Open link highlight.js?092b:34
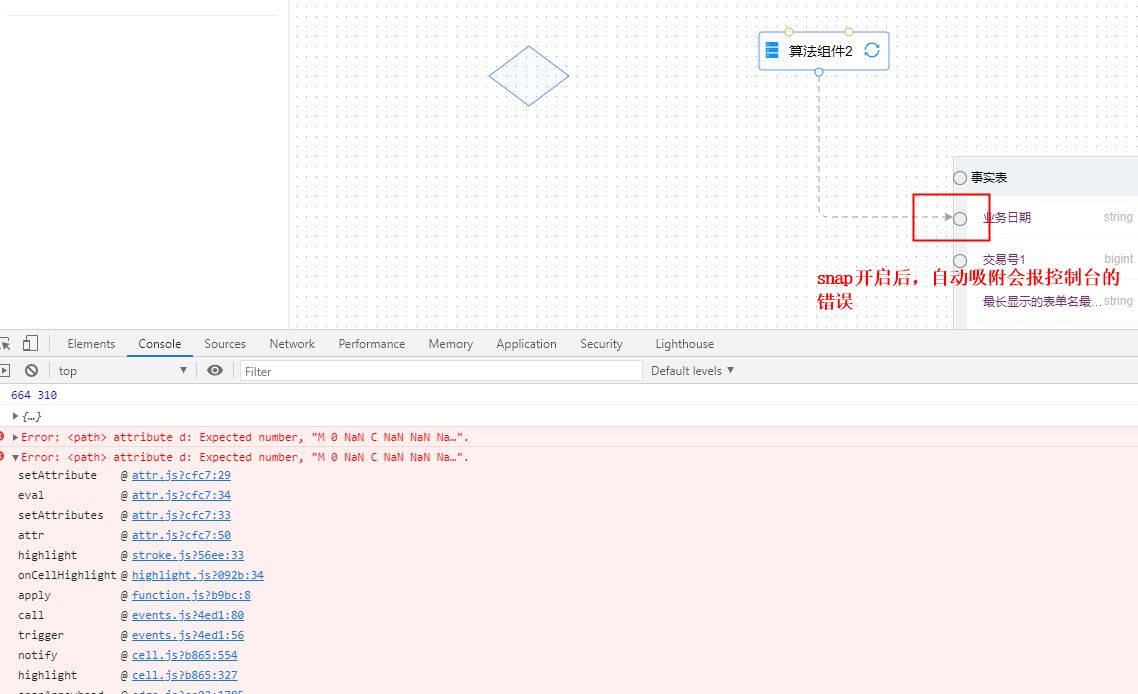 pyautogui.click(x=198, y=575)
